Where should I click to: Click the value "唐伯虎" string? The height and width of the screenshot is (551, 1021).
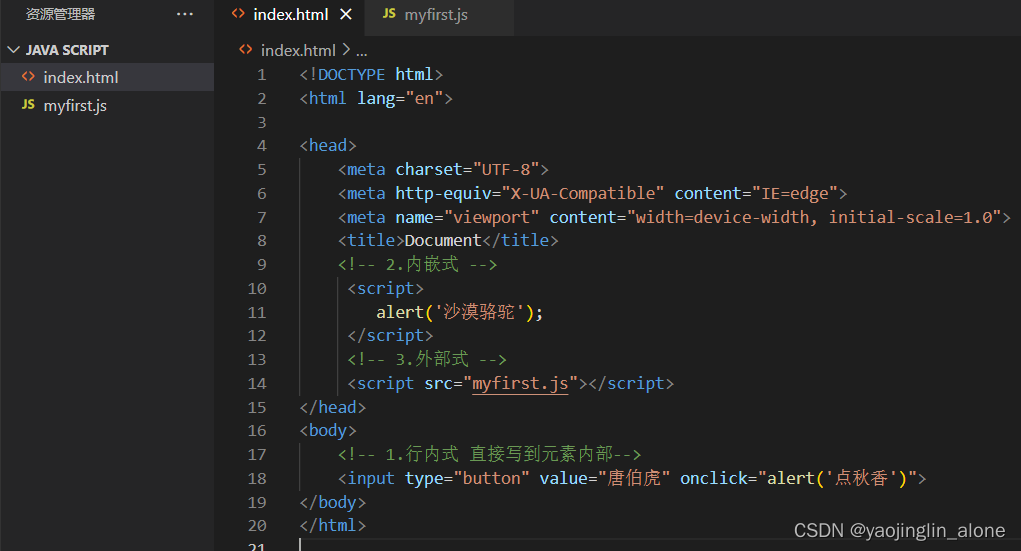(x=634, y=479)
